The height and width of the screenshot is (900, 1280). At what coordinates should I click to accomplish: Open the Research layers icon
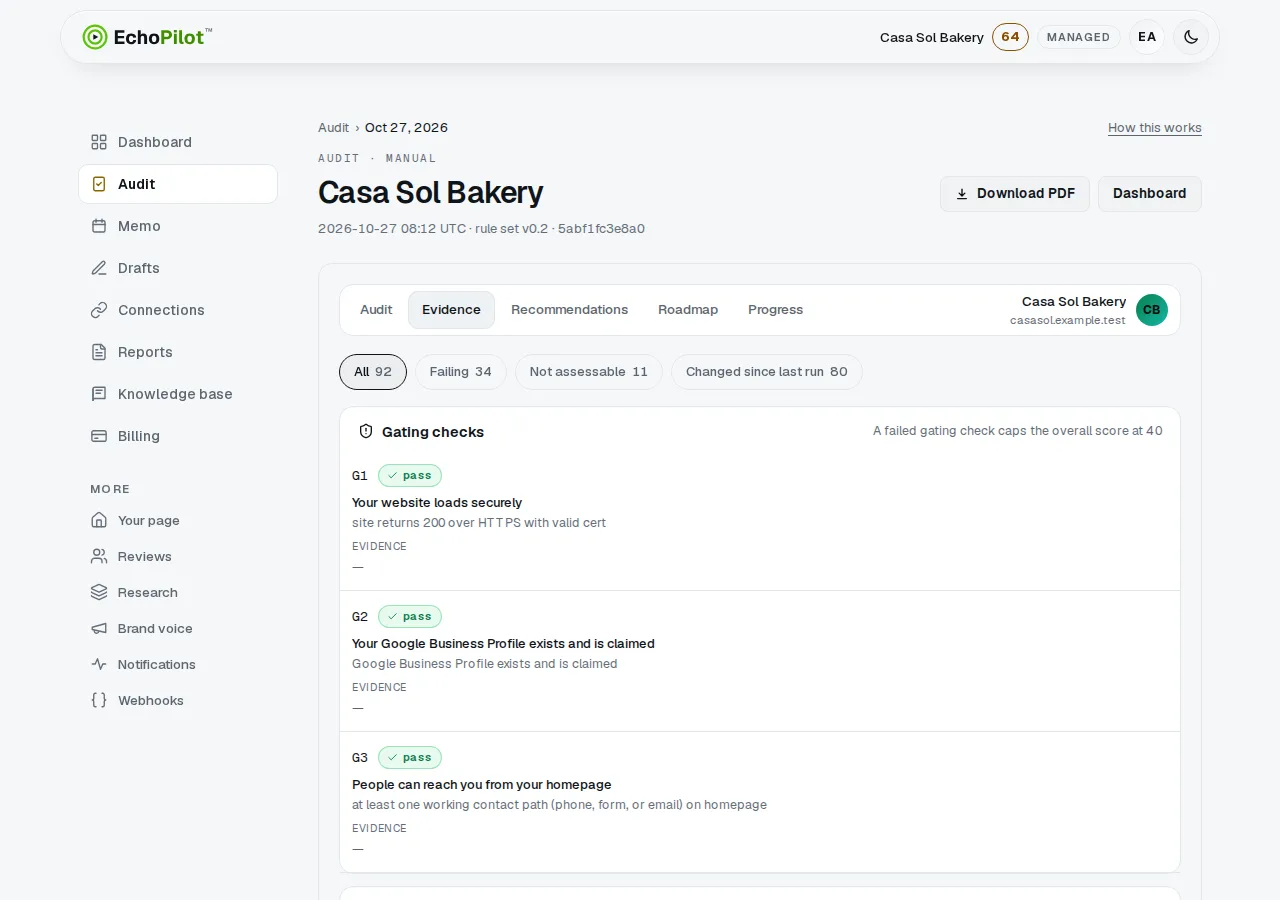pyautogui.click(x=99, y=592)
